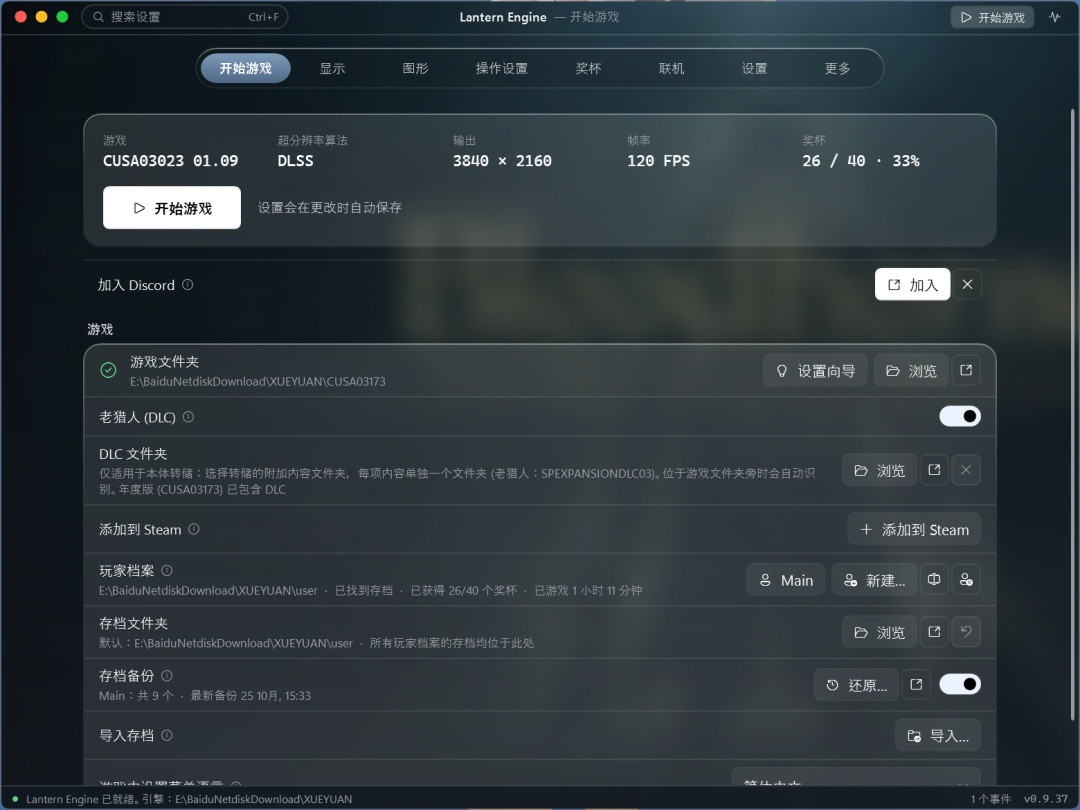This screenshot has width=1080, height=810.
Task: Click the status bar text Lantern Engine 已就绪
Action: [x=83, y=799]
